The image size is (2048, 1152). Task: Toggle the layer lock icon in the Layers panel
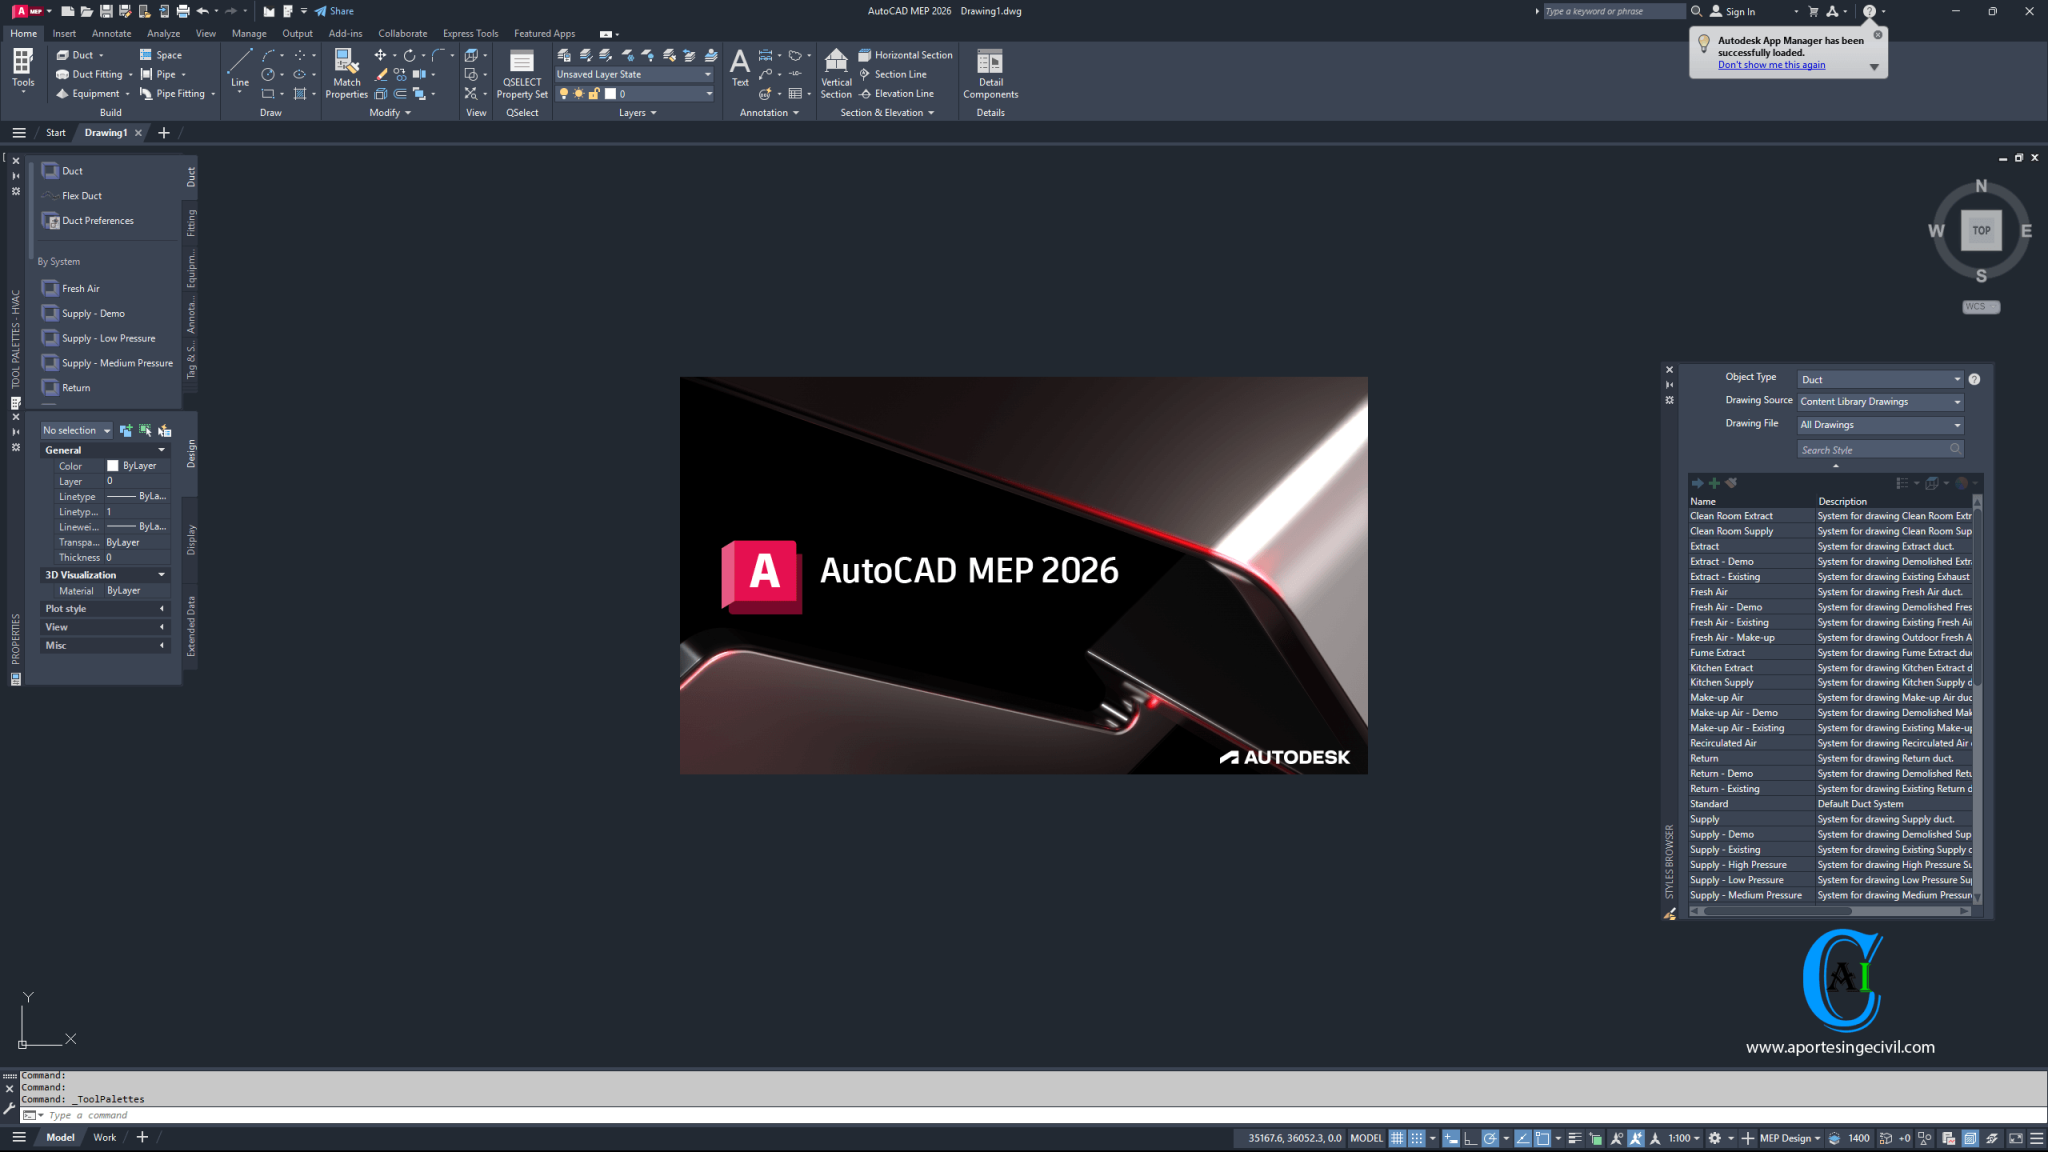click(594, 93)
